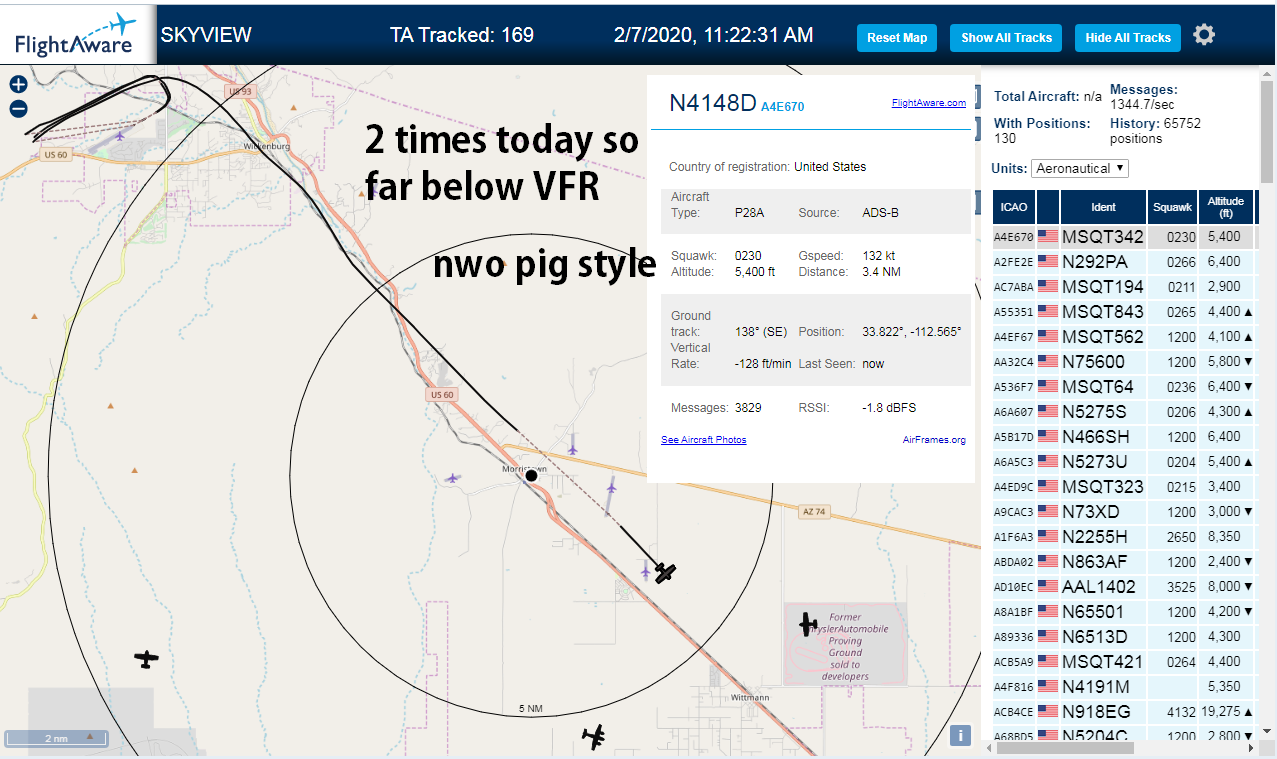Viewport: 1277px width, 759px height.
Task: Select the N65501 aircraft row
Action: tap(1123, 612)
